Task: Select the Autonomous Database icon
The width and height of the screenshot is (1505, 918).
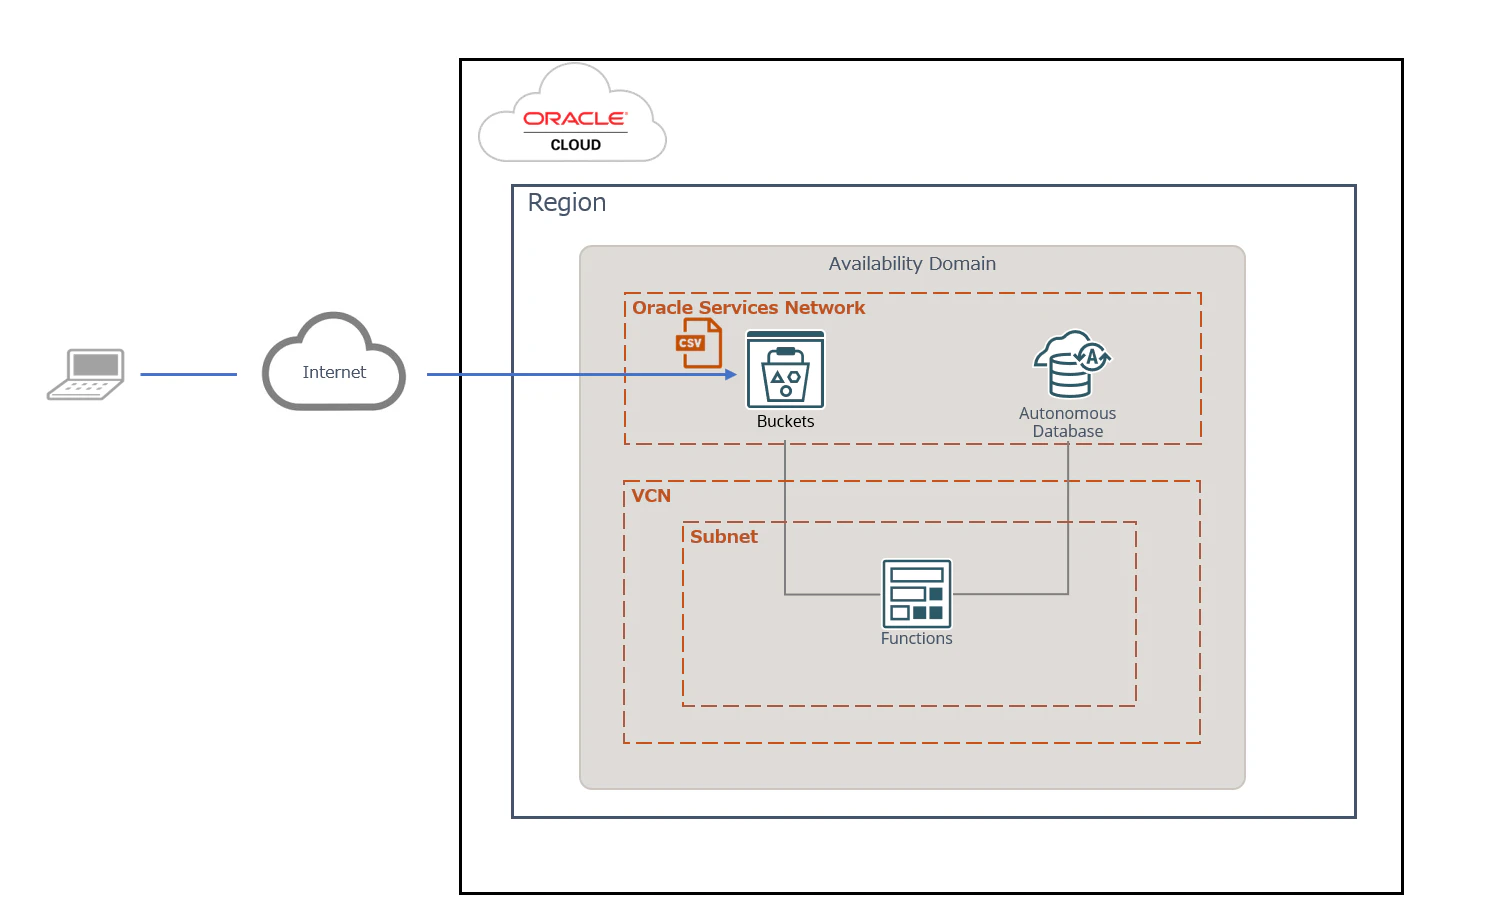Action: [x=1072, y=364]
